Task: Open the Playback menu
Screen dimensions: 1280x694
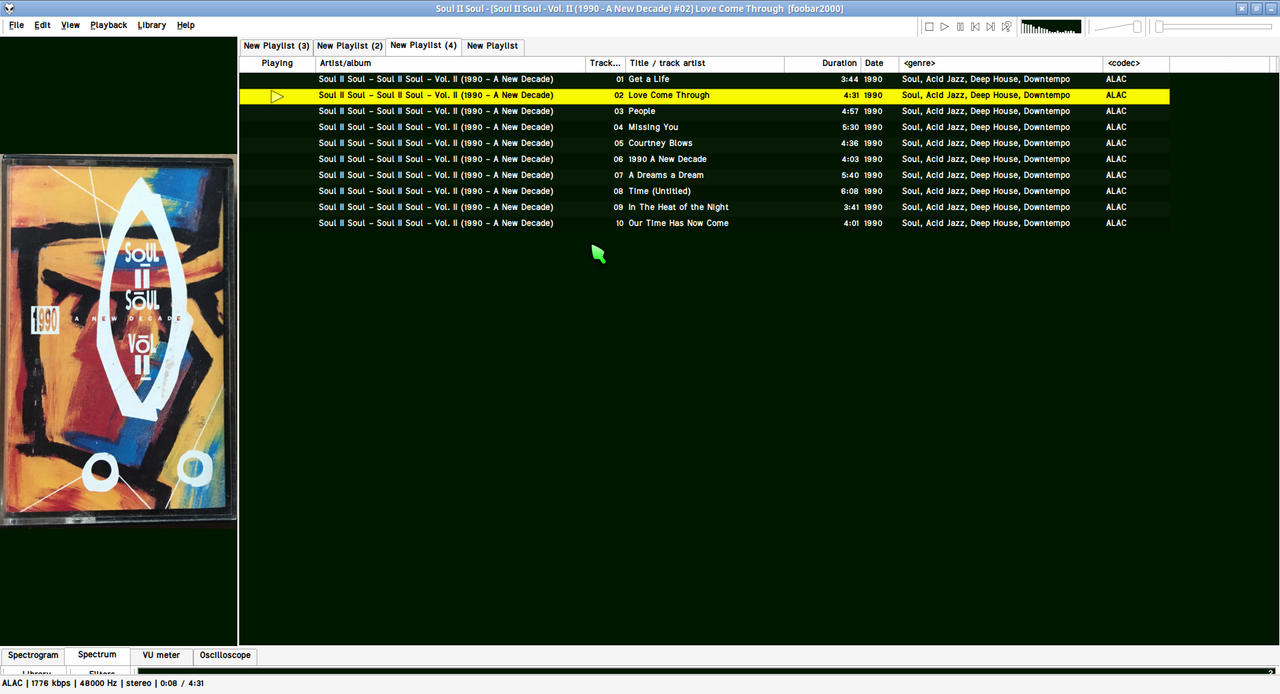Action: click(x=109, y=25)
